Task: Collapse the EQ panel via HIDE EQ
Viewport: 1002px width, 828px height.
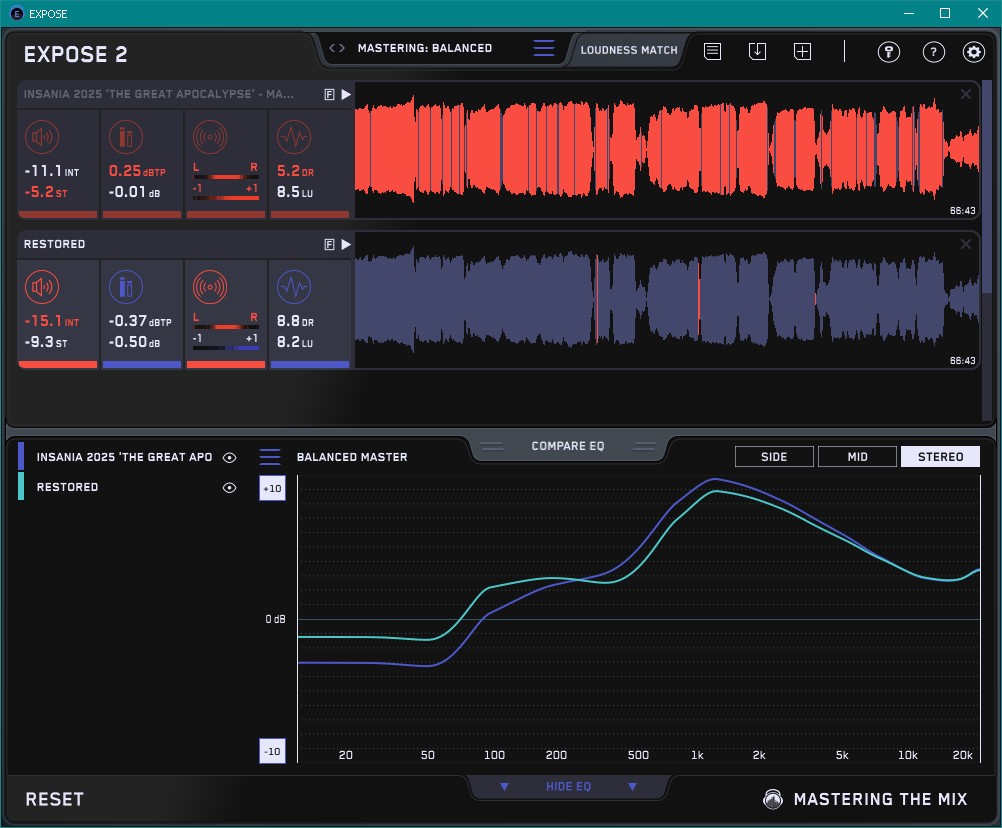Action: click(x=568, y=787)
